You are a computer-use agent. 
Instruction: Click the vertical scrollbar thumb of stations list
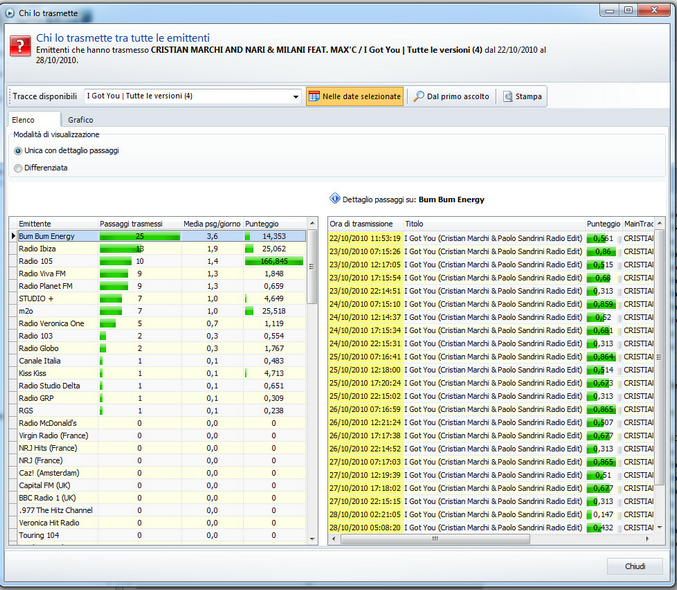[312, 266]
